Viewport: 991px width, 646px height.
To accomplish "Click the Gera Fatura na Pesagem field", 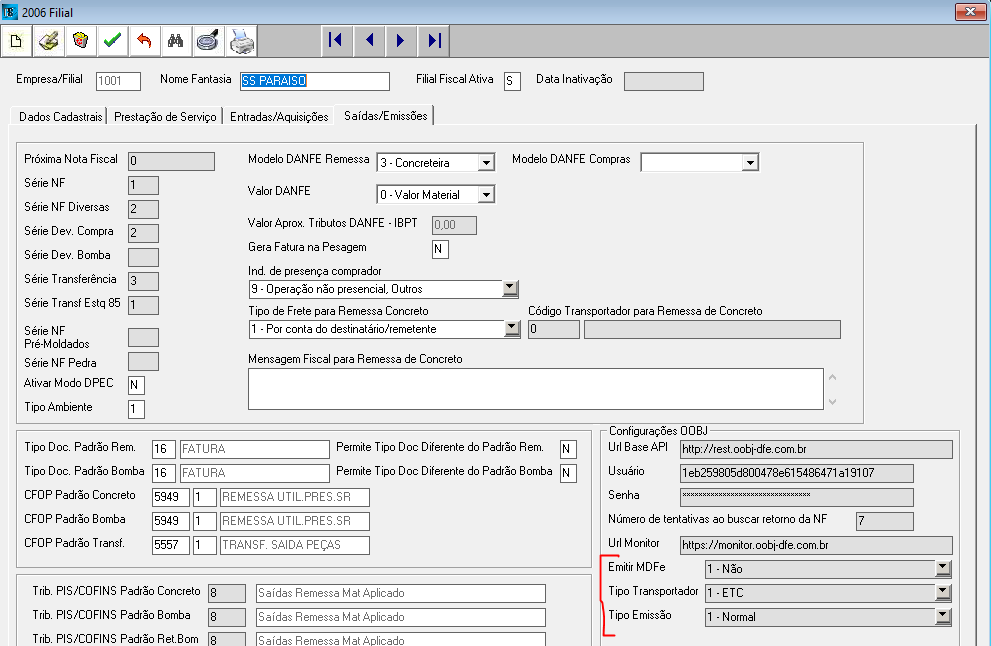I will tap(441, 249).
